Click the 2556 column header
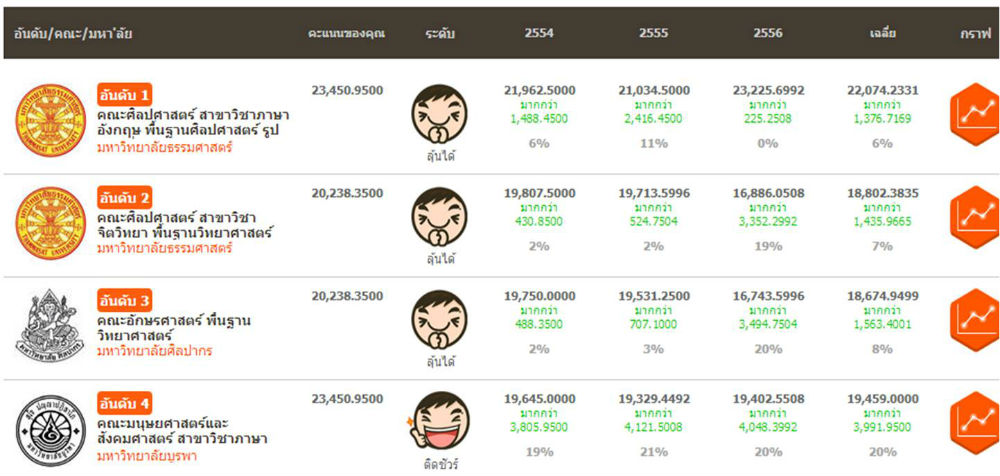 pyautogui.click(x=767, y=33)
